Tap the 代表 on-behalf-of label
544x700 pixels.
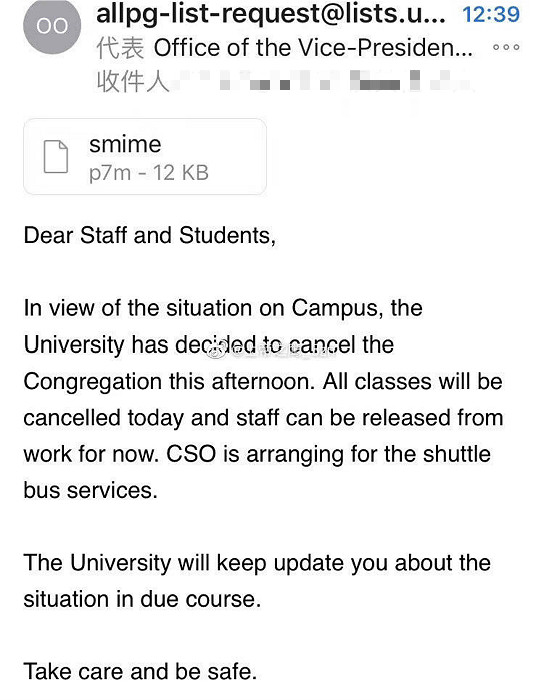[x=120, y=48]
